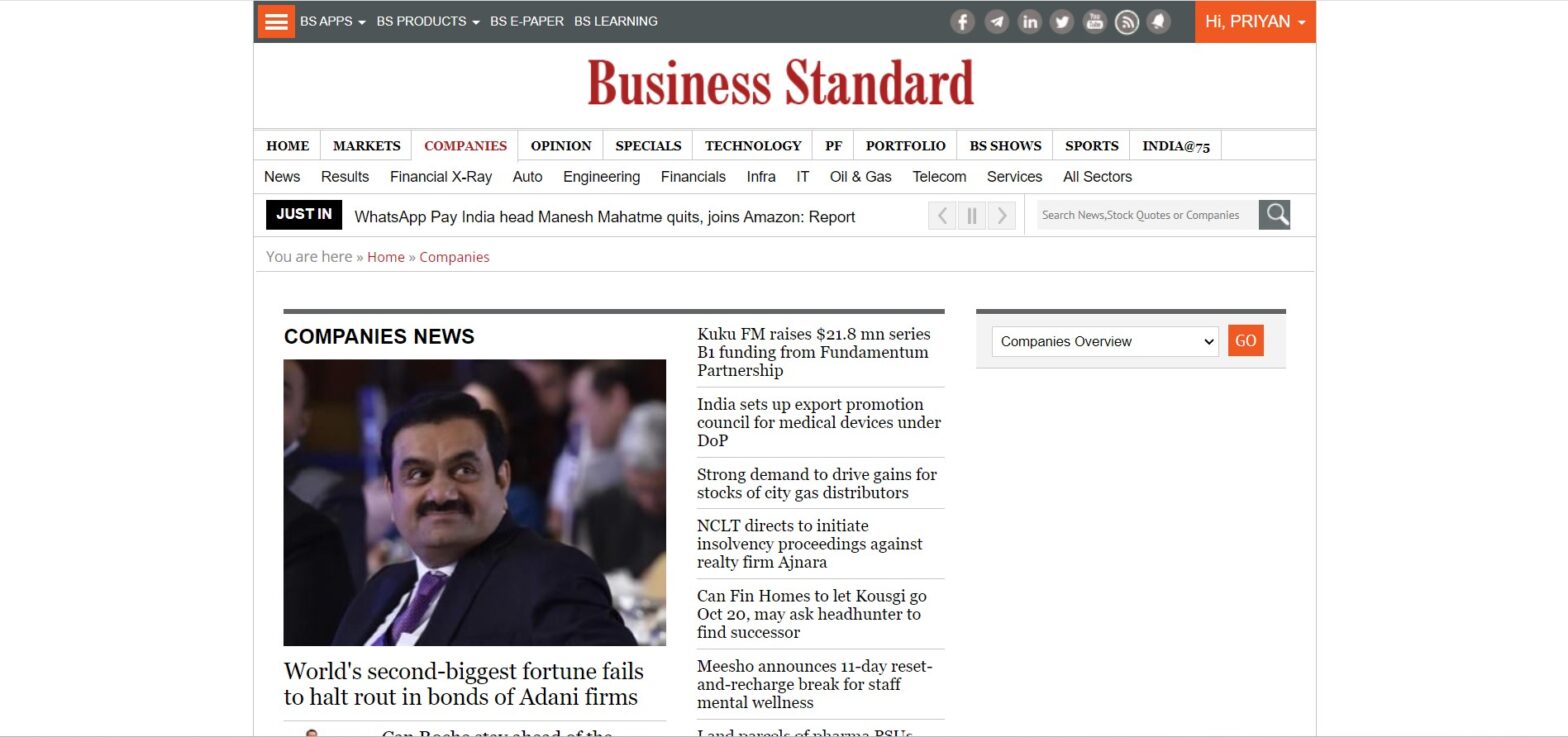The width and height of the screenshot is (1568, 737).
Task: Click the Home breadcrumb link
Action: [386, 257]
